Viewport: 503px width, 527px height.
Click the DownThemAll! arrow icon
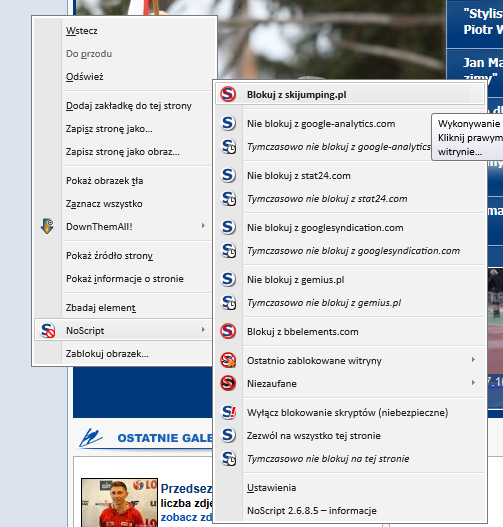tap(47, 226)
